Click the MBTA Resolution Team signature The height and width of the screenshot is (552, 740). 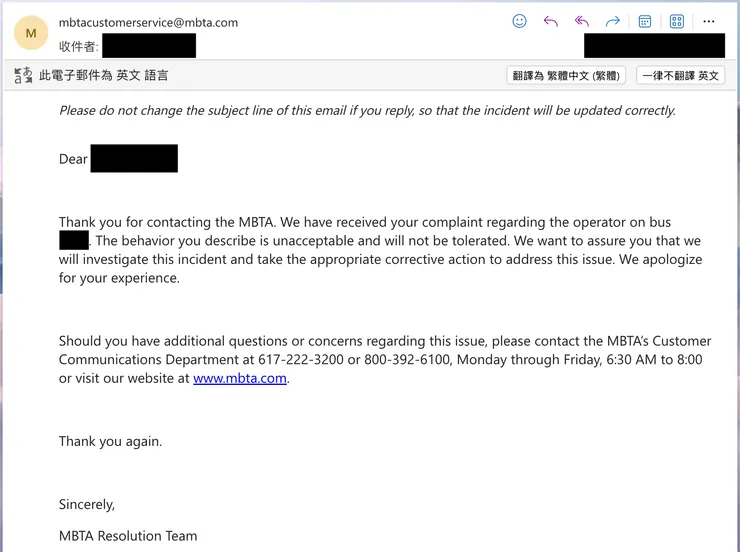click(128, 536)
